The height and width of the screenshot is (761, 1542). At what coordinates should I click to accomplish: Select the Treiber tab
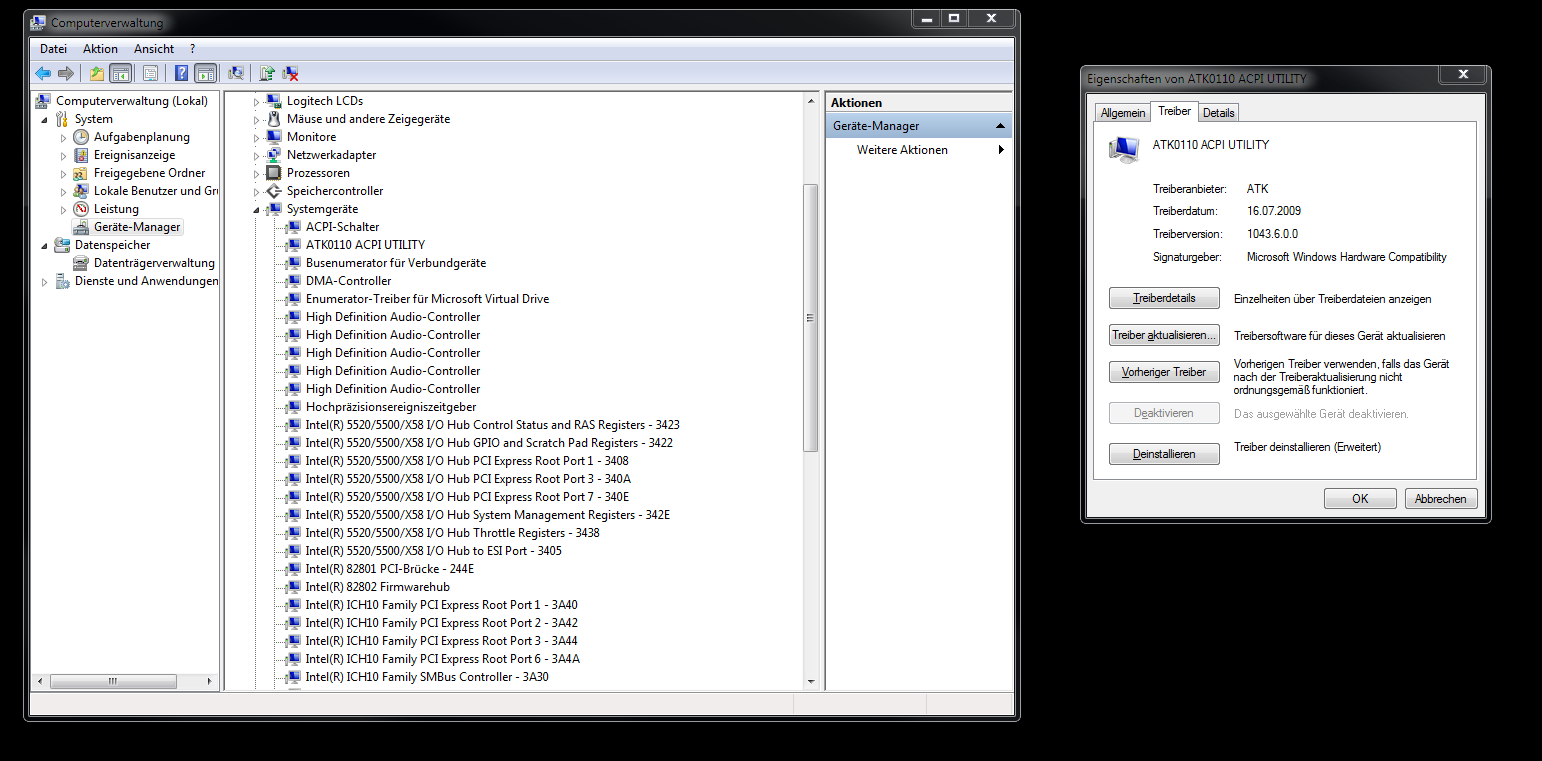[x=1175, y=111]
